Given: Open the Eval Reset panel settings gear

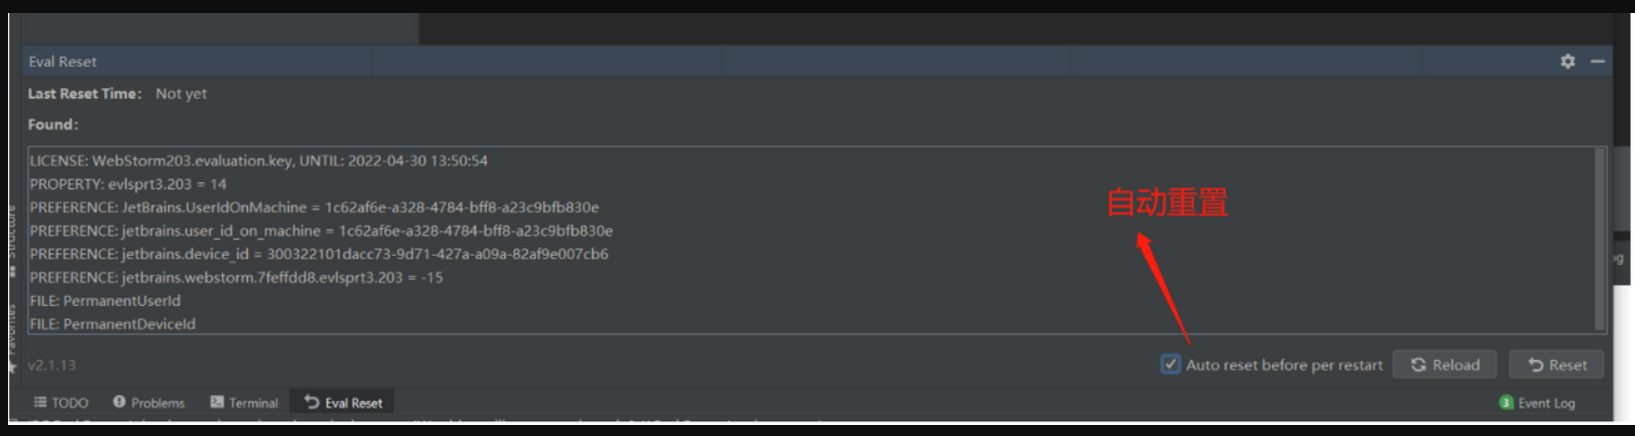Looking at the screenshot, I should (x=1567, y=61).
